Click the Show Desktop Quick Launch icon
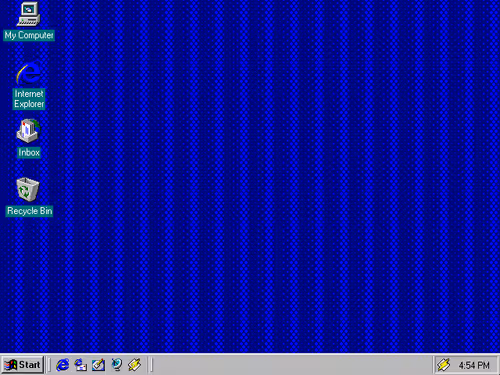This screenshot has height=375, width=500. pos(98,365)
